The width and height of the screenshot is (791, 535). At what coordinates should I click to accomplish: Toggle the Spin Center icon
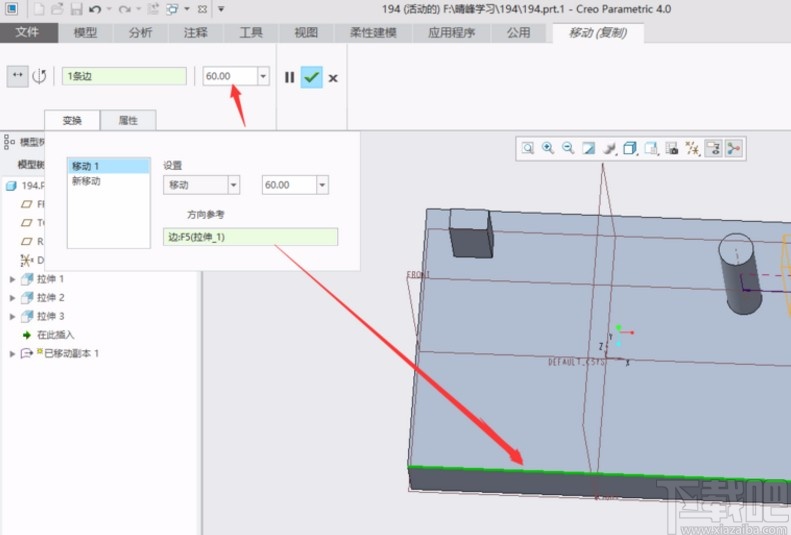point(734,148)
